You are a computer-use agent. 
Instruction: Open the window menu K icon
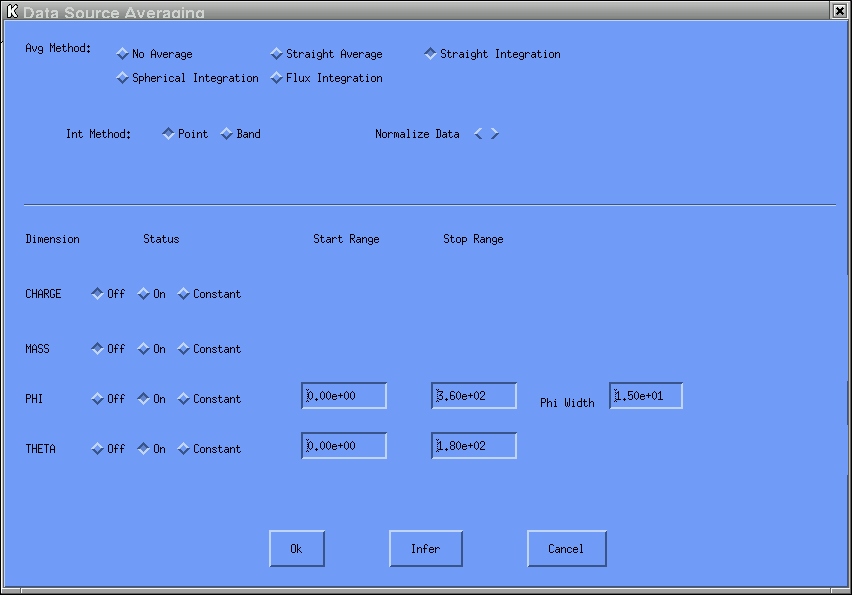pyautogui.click(x=12, y=10)
